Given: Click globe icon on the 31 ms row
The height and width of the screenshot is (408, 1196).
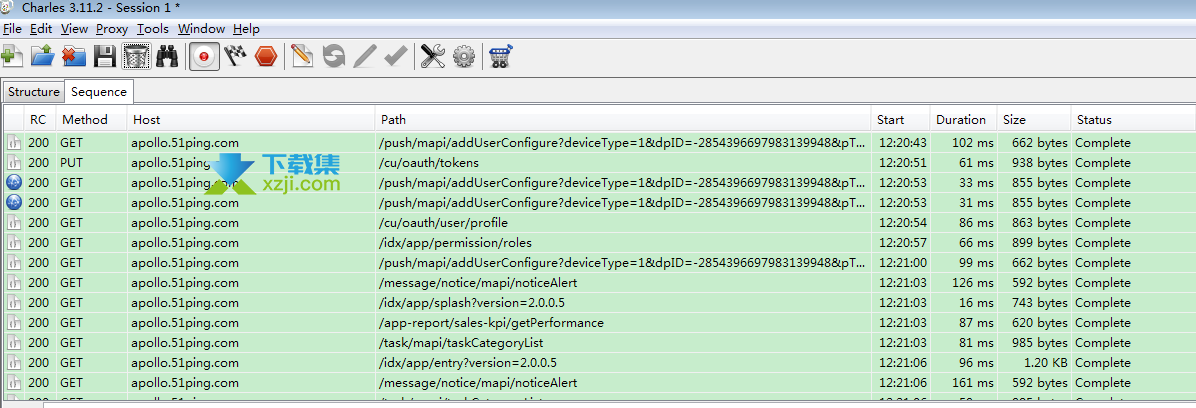Looking at the screenshot, I should (x=14, y=202).
